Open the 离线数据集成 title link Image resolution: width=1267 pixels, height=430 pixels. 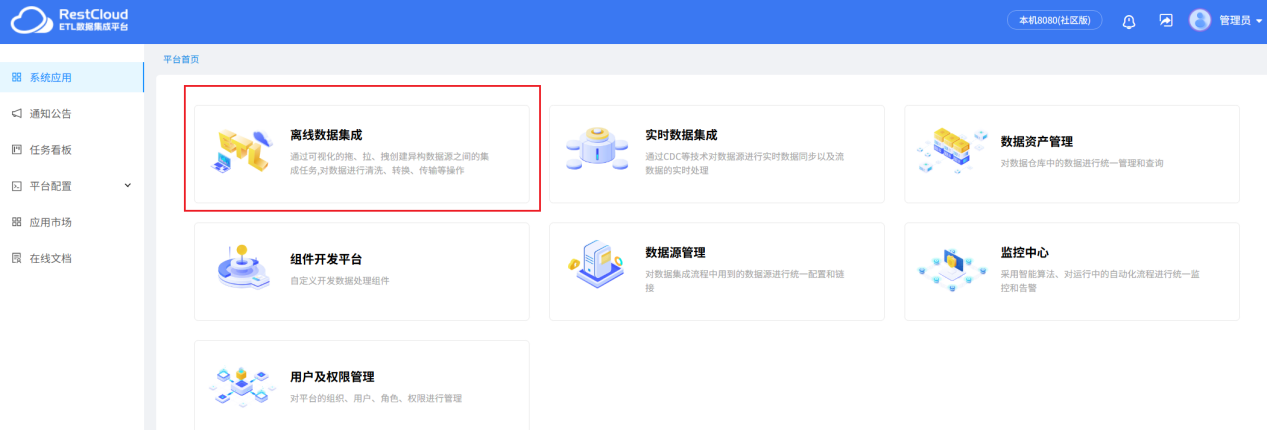326,135
